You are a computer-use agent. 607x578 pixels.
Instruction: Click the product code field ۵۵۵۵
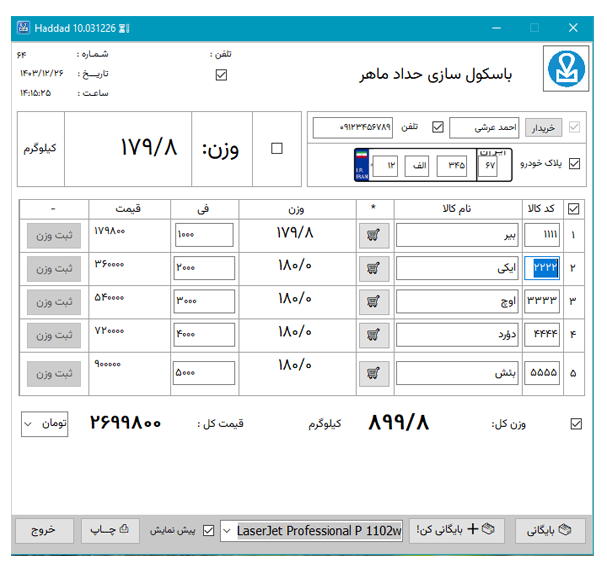coord(542,373)
